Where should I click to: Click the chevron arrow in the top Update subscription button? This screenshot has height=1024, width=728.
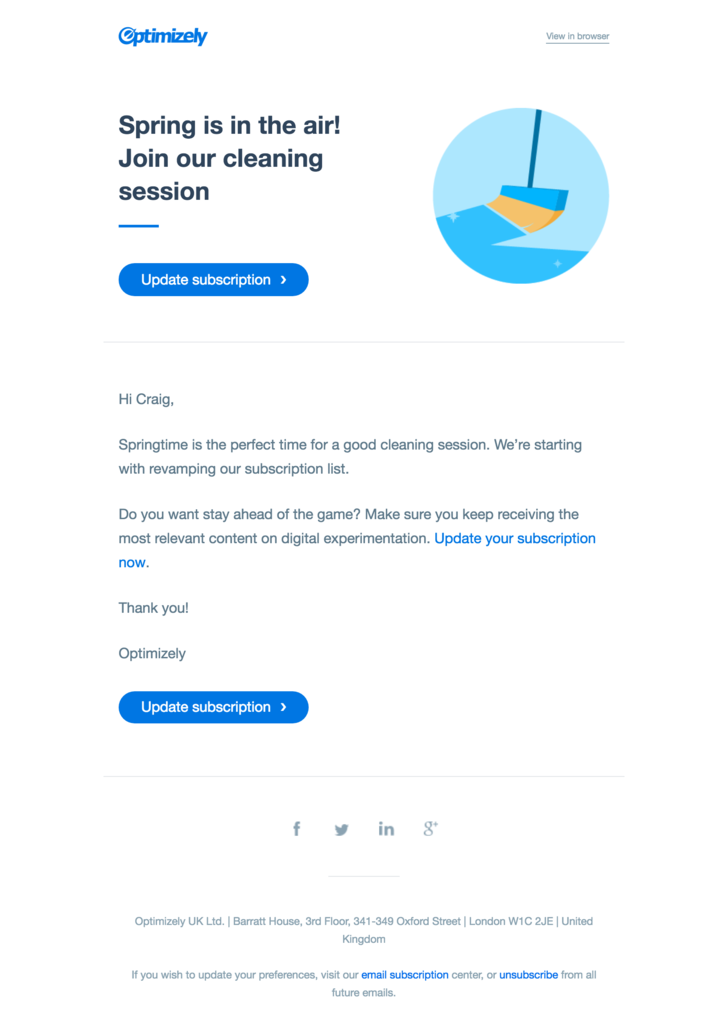(x=284, y=280)
